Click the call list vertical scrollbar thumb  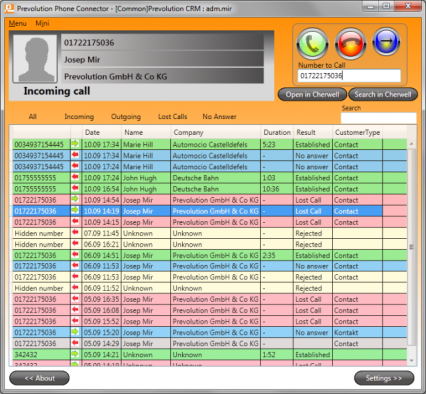point(412,247)
